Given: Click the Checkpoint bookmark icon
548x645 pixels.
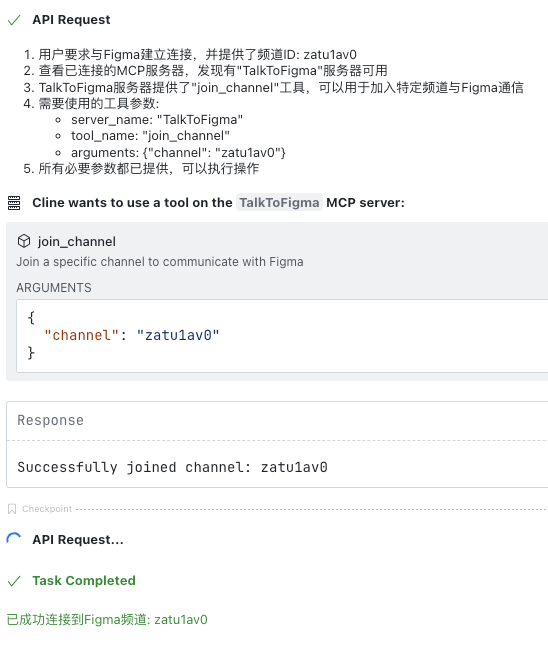Looking at the screenshot, I should click(12, 509).
